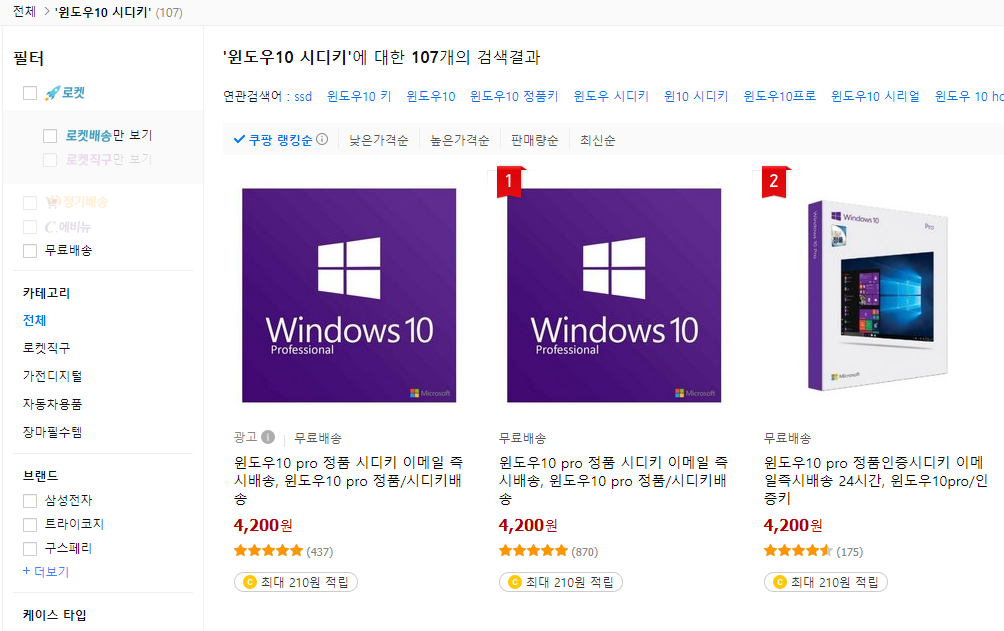Viewport: 1004px width, 631px height.
Task: Click the related search ssd
Action: pos(303,96)
